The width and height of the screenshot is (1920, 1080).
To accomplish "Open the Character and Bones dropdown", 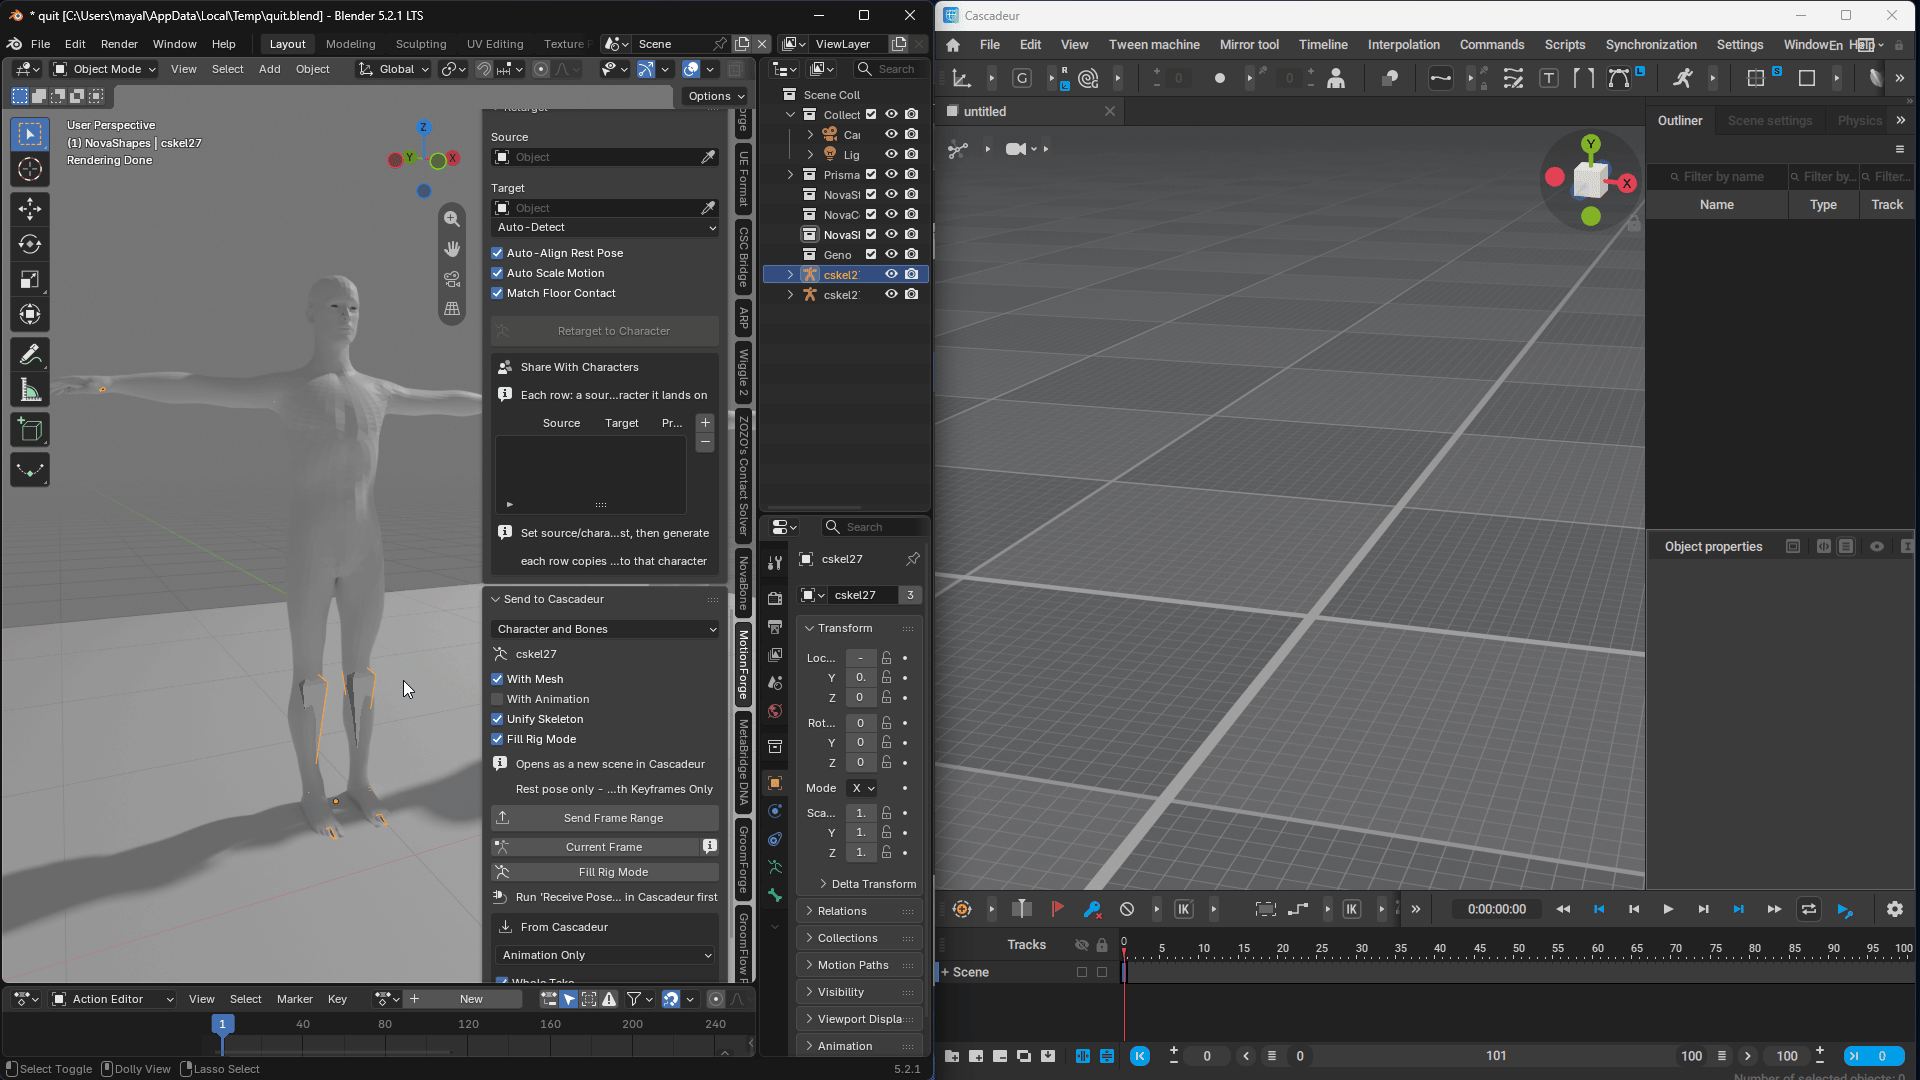I will pyautogui.click(x=605, y=629).
